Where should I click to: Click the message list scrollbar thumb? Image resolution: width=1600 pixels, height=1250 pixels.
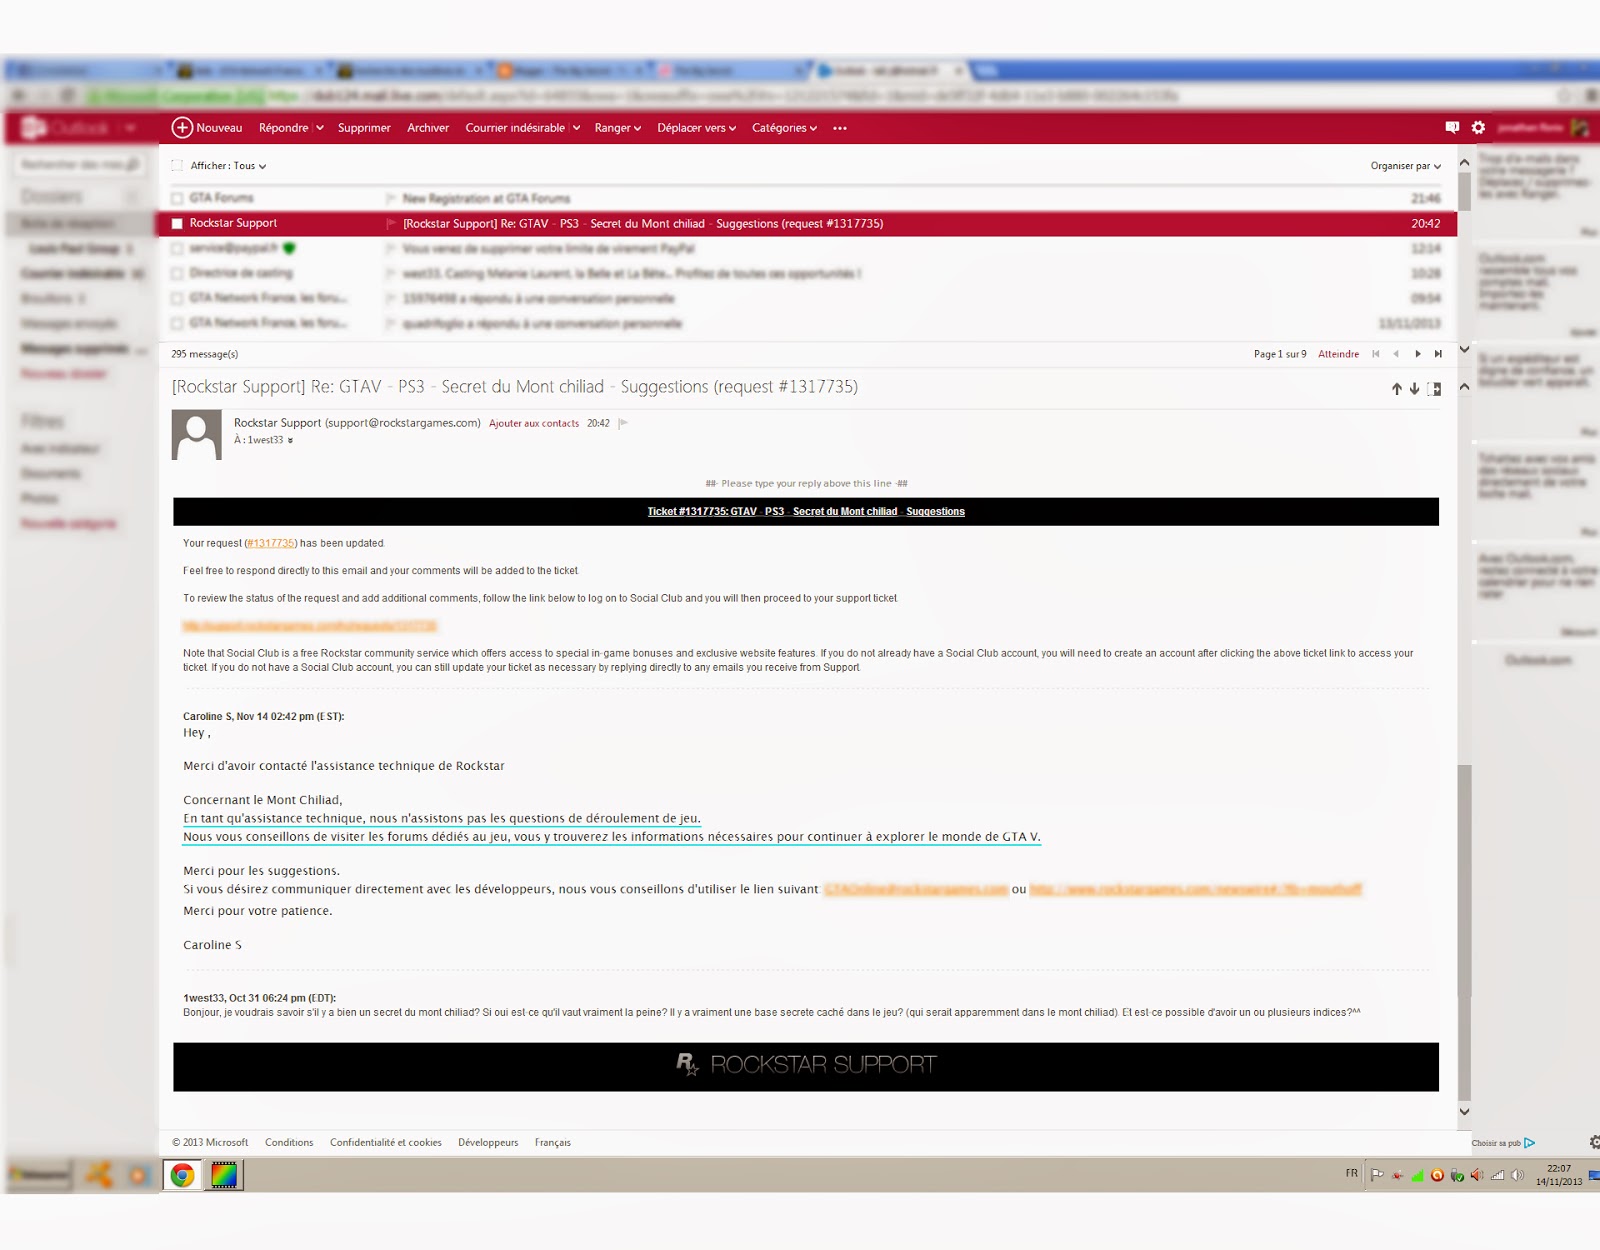pos(1464,190)
